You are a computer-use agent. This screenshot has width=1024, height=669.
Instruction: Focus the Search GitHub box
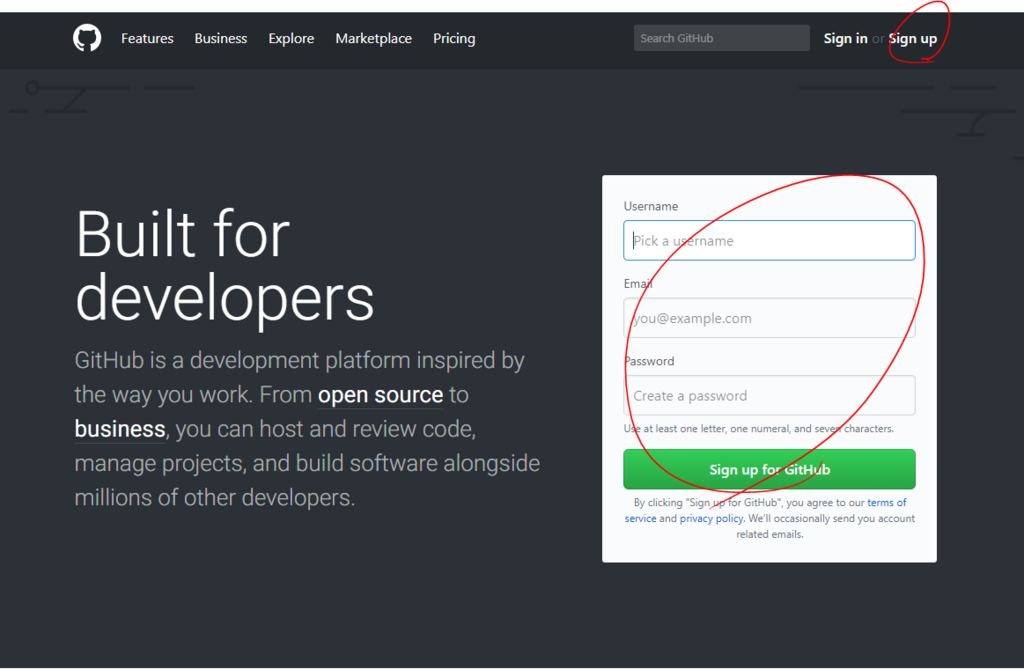point(722,38)
